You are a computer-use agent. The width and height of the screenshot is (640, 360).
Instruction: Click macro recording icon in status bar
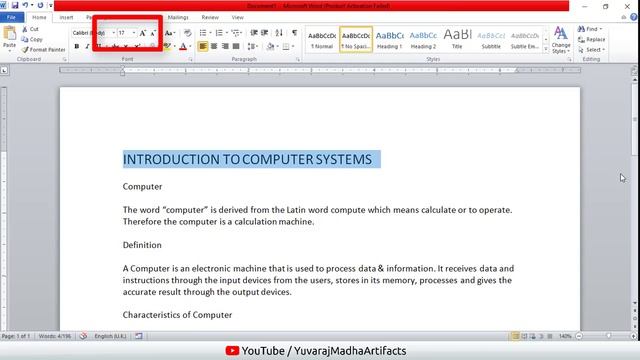(x=139, y=336)
